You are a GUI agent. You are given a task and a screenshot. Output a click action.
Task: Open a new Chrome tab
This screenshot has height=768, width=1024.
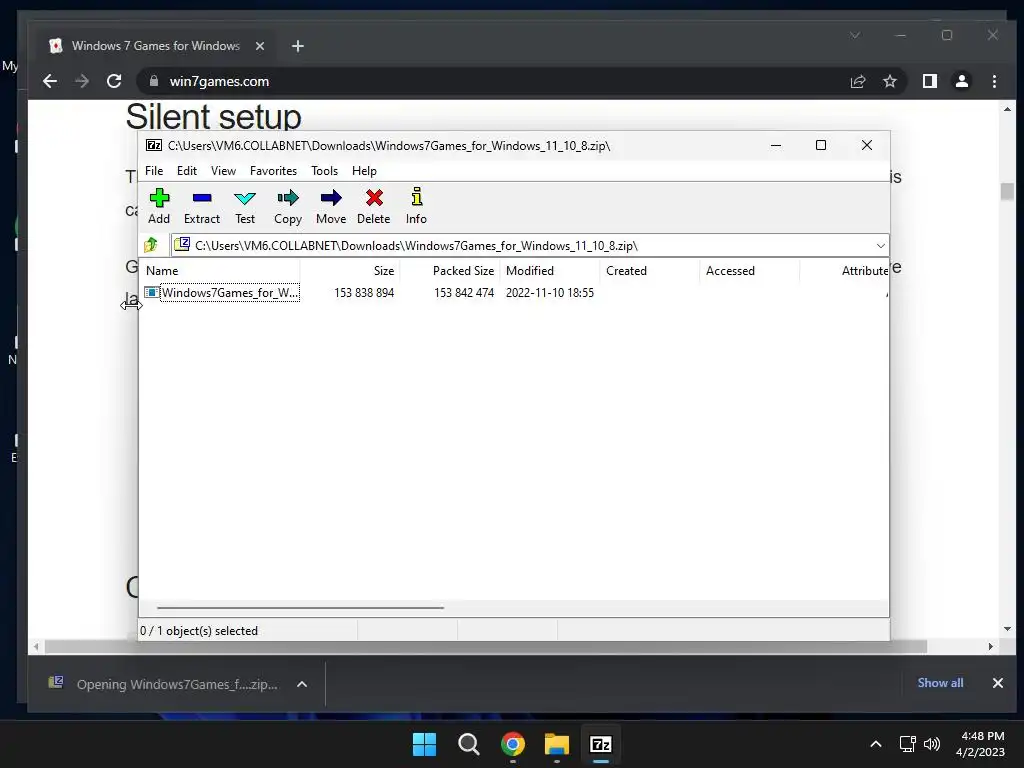[x=298, y=46]
